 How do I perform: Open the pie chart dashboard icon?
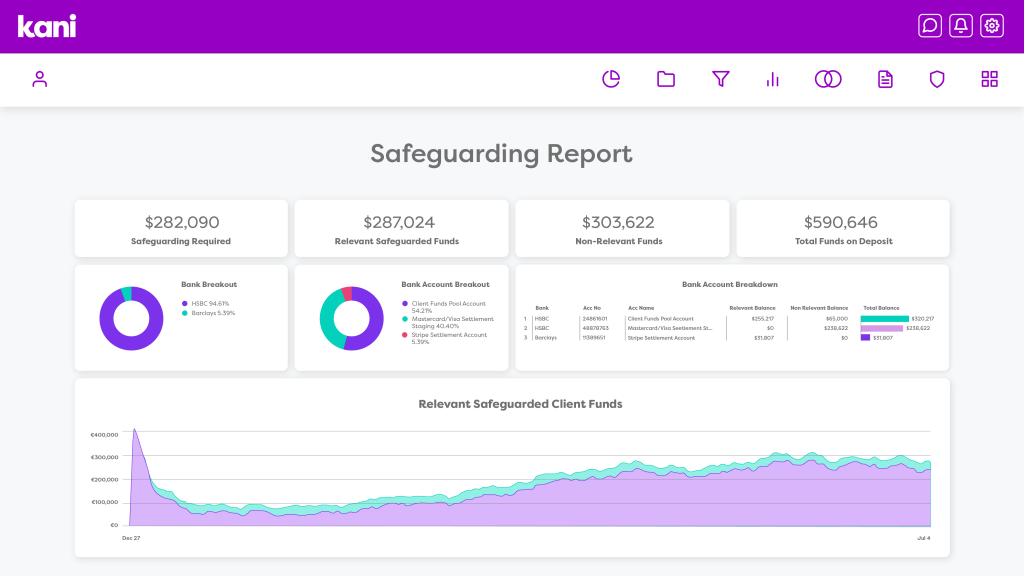[x=611, y=79]
